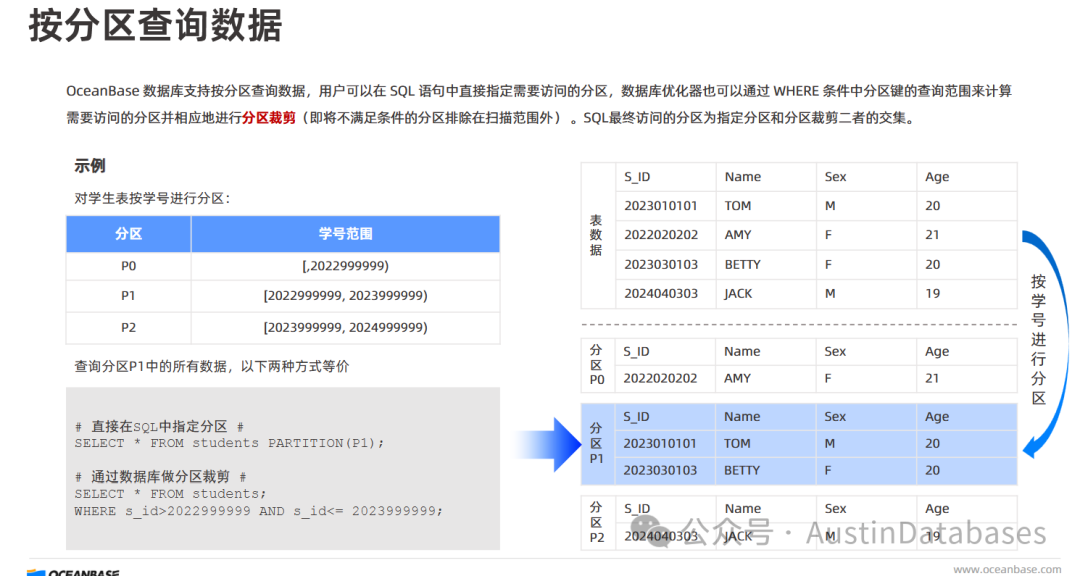The image size is (1080, 576).
Task: Click the vertical 按学号进行分区 label
Action: pyautogui.click(x=1038, y=340)
